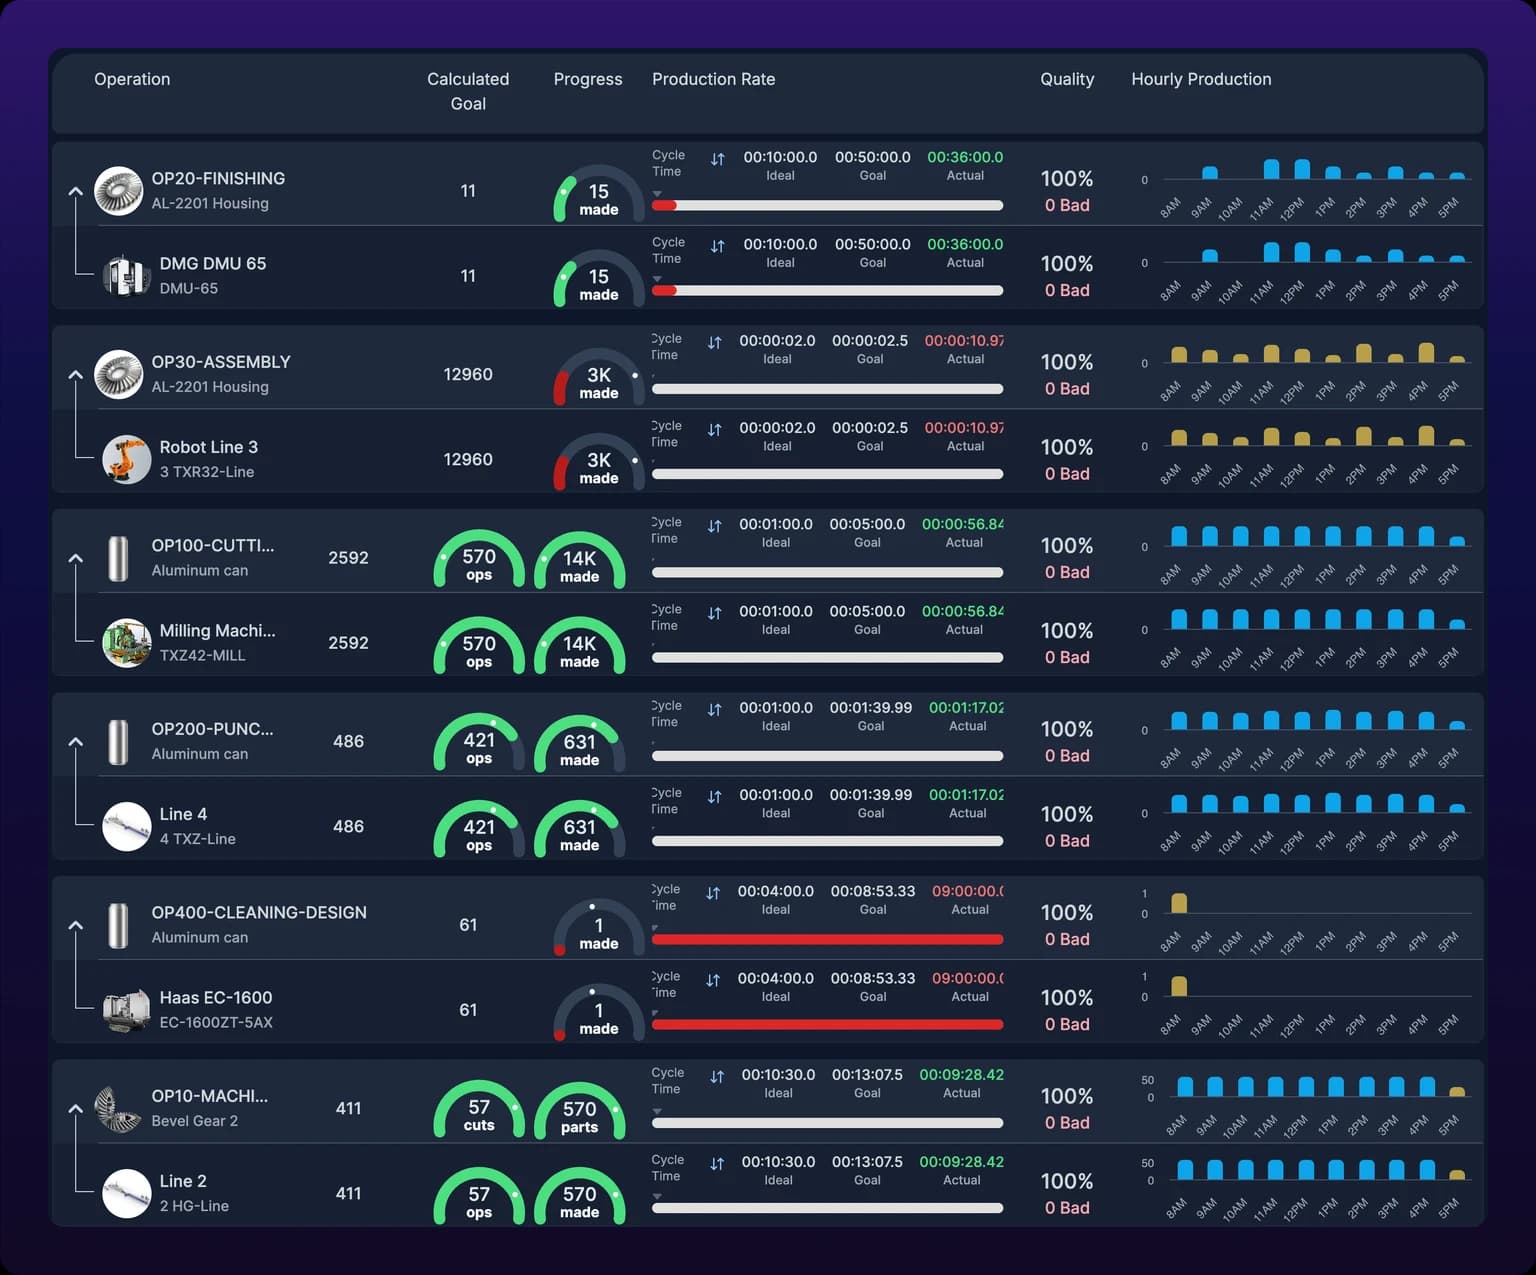Open the DMG DMU 65 machine row name

[x=213, y=264]
